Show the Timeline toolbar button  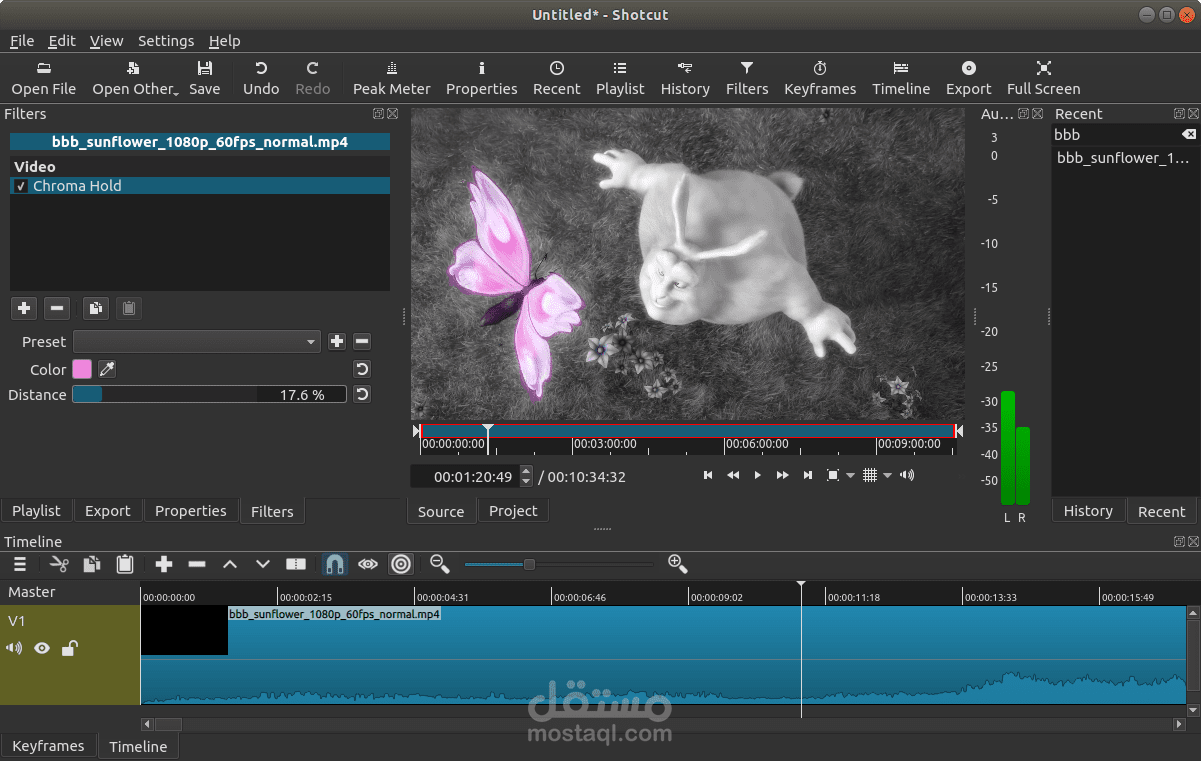(901, 78)
